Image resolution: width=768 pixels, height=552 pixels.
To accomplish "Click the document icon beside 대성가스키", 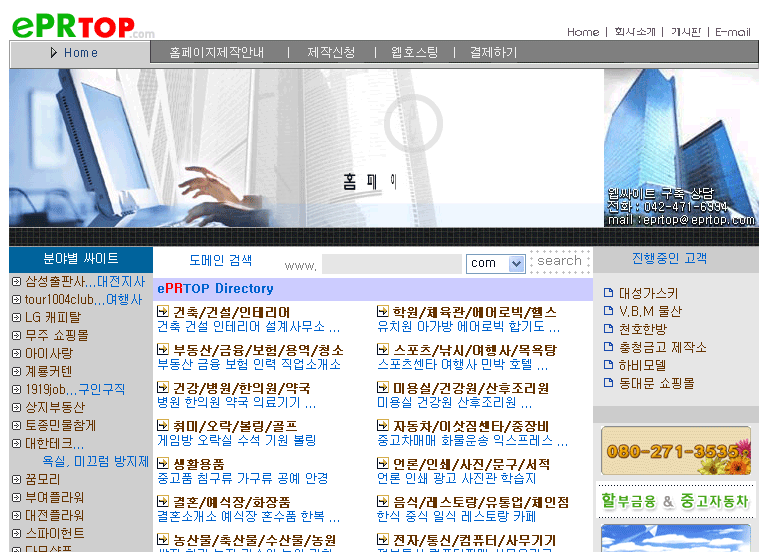I will pyautogui.click(x=608, y=293).
